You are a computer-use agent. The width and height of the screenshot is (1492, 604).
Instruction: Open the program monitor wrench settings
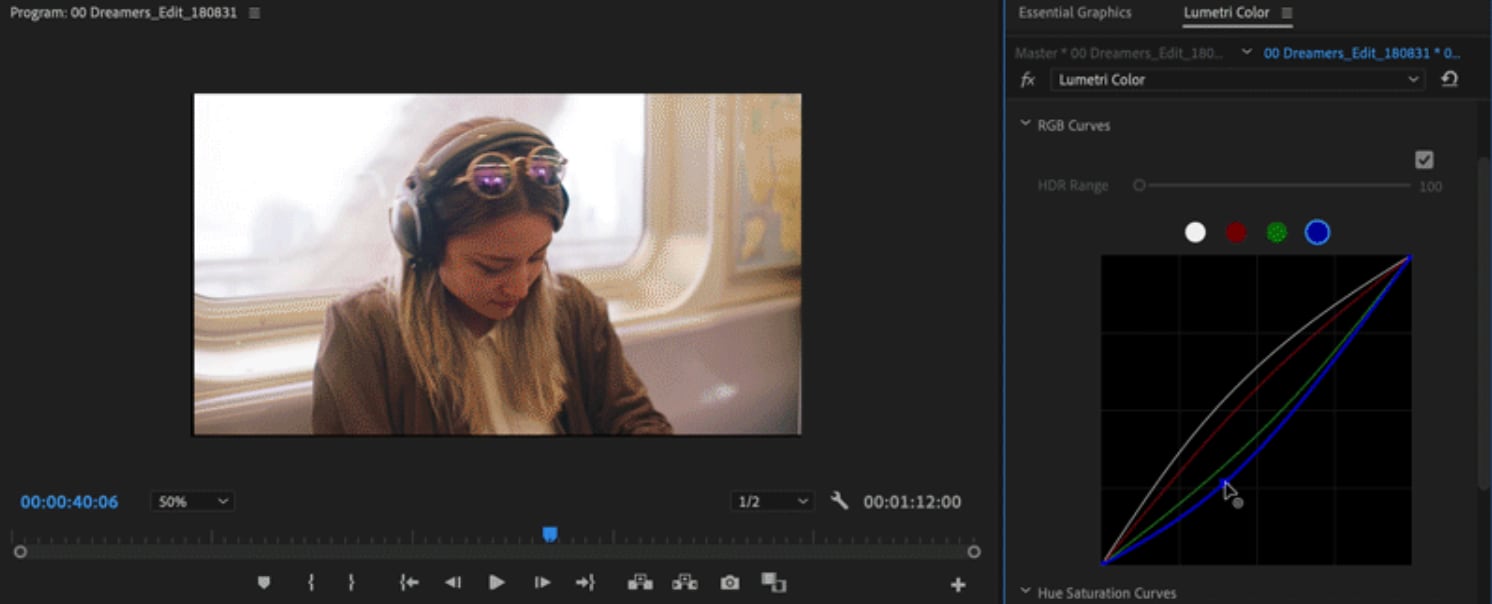(x=839, y=501)
